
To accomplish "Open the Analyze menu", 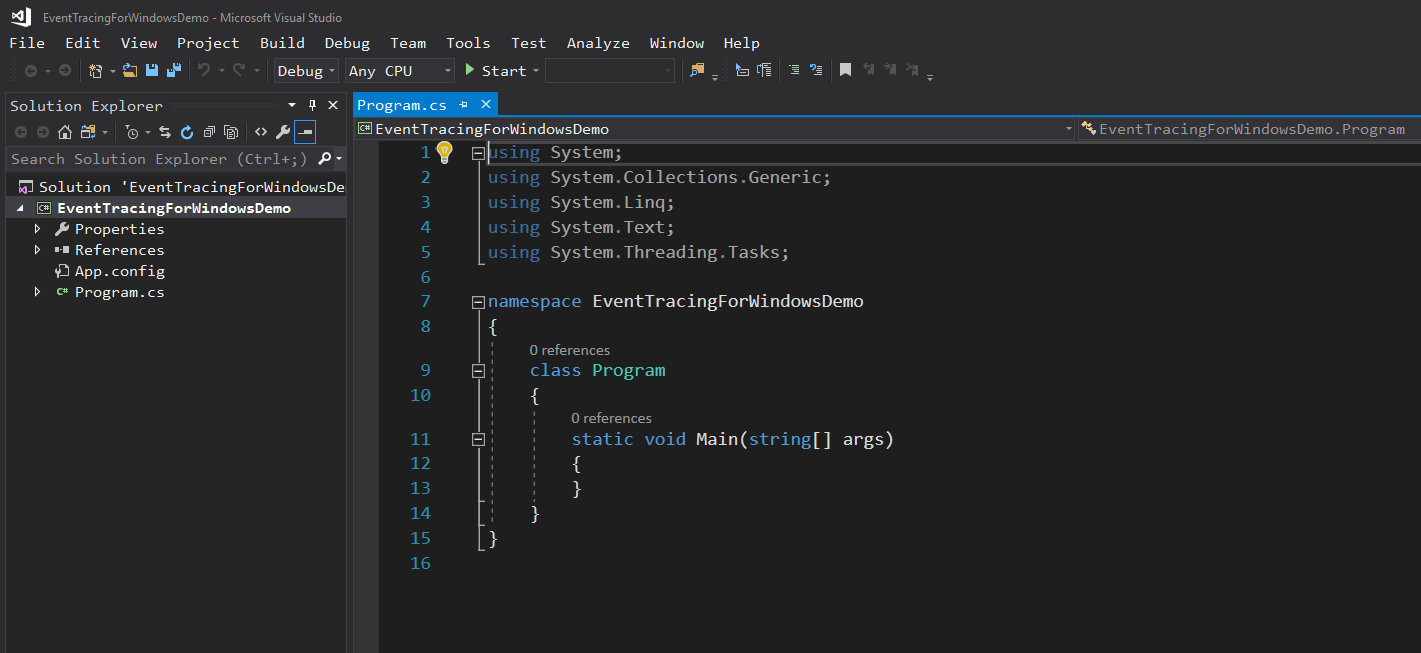I will (x=598, y=43).
